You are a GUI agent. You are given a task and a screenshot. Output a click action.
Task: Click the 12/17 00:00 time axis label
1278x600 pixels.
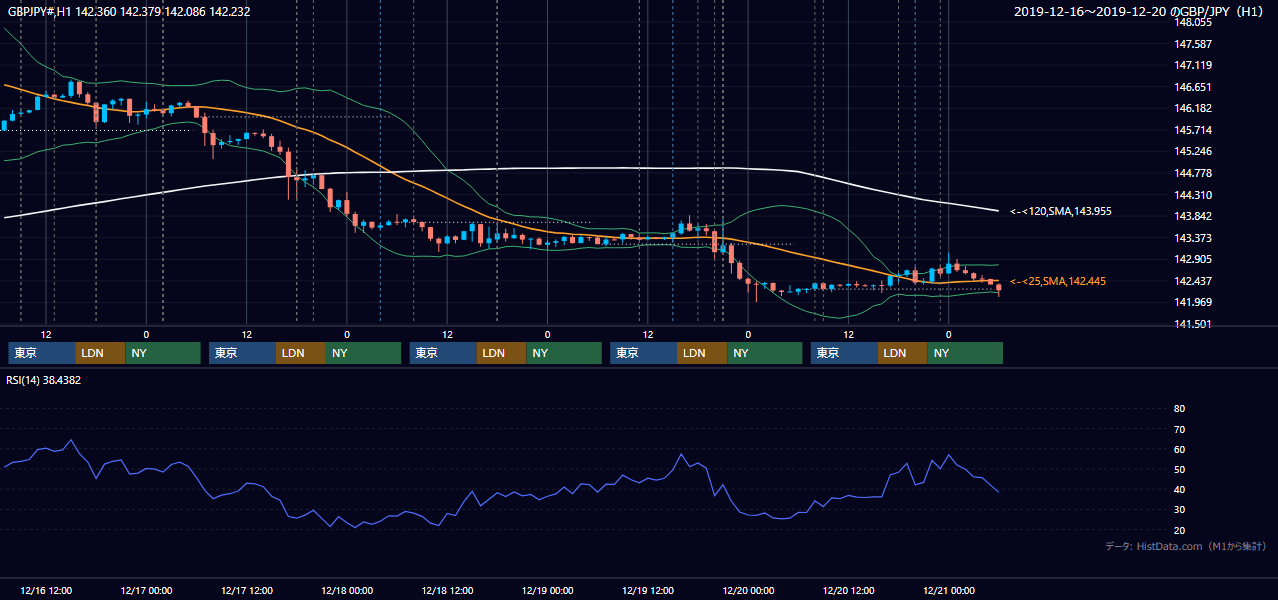(x=146, y=590)
